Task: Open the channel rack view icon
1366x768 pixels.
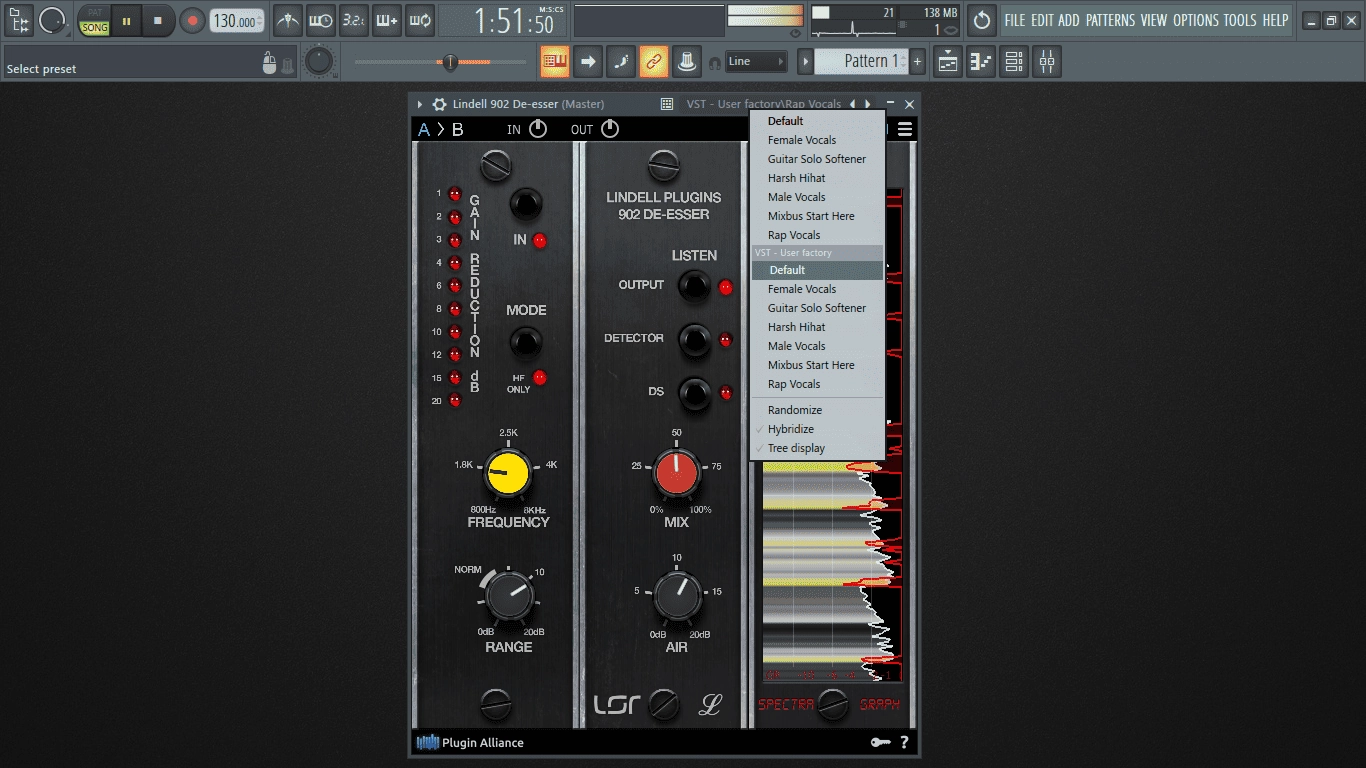Action: tap(1014, 62)
